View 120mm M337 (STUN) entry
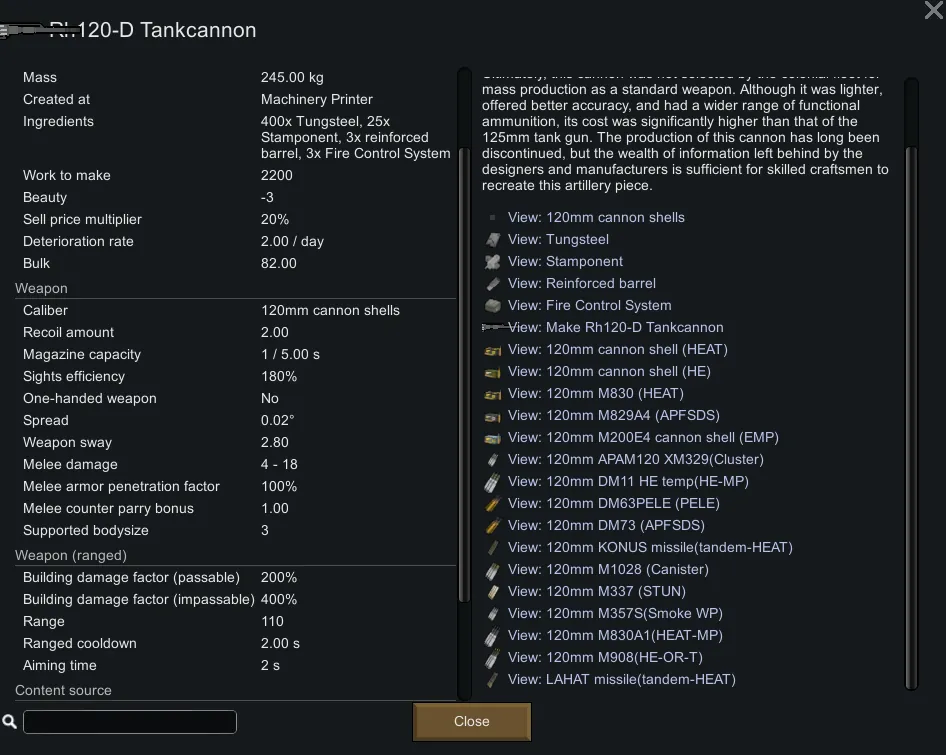This screenshot has width=946, height=755. tap(596, 592)
